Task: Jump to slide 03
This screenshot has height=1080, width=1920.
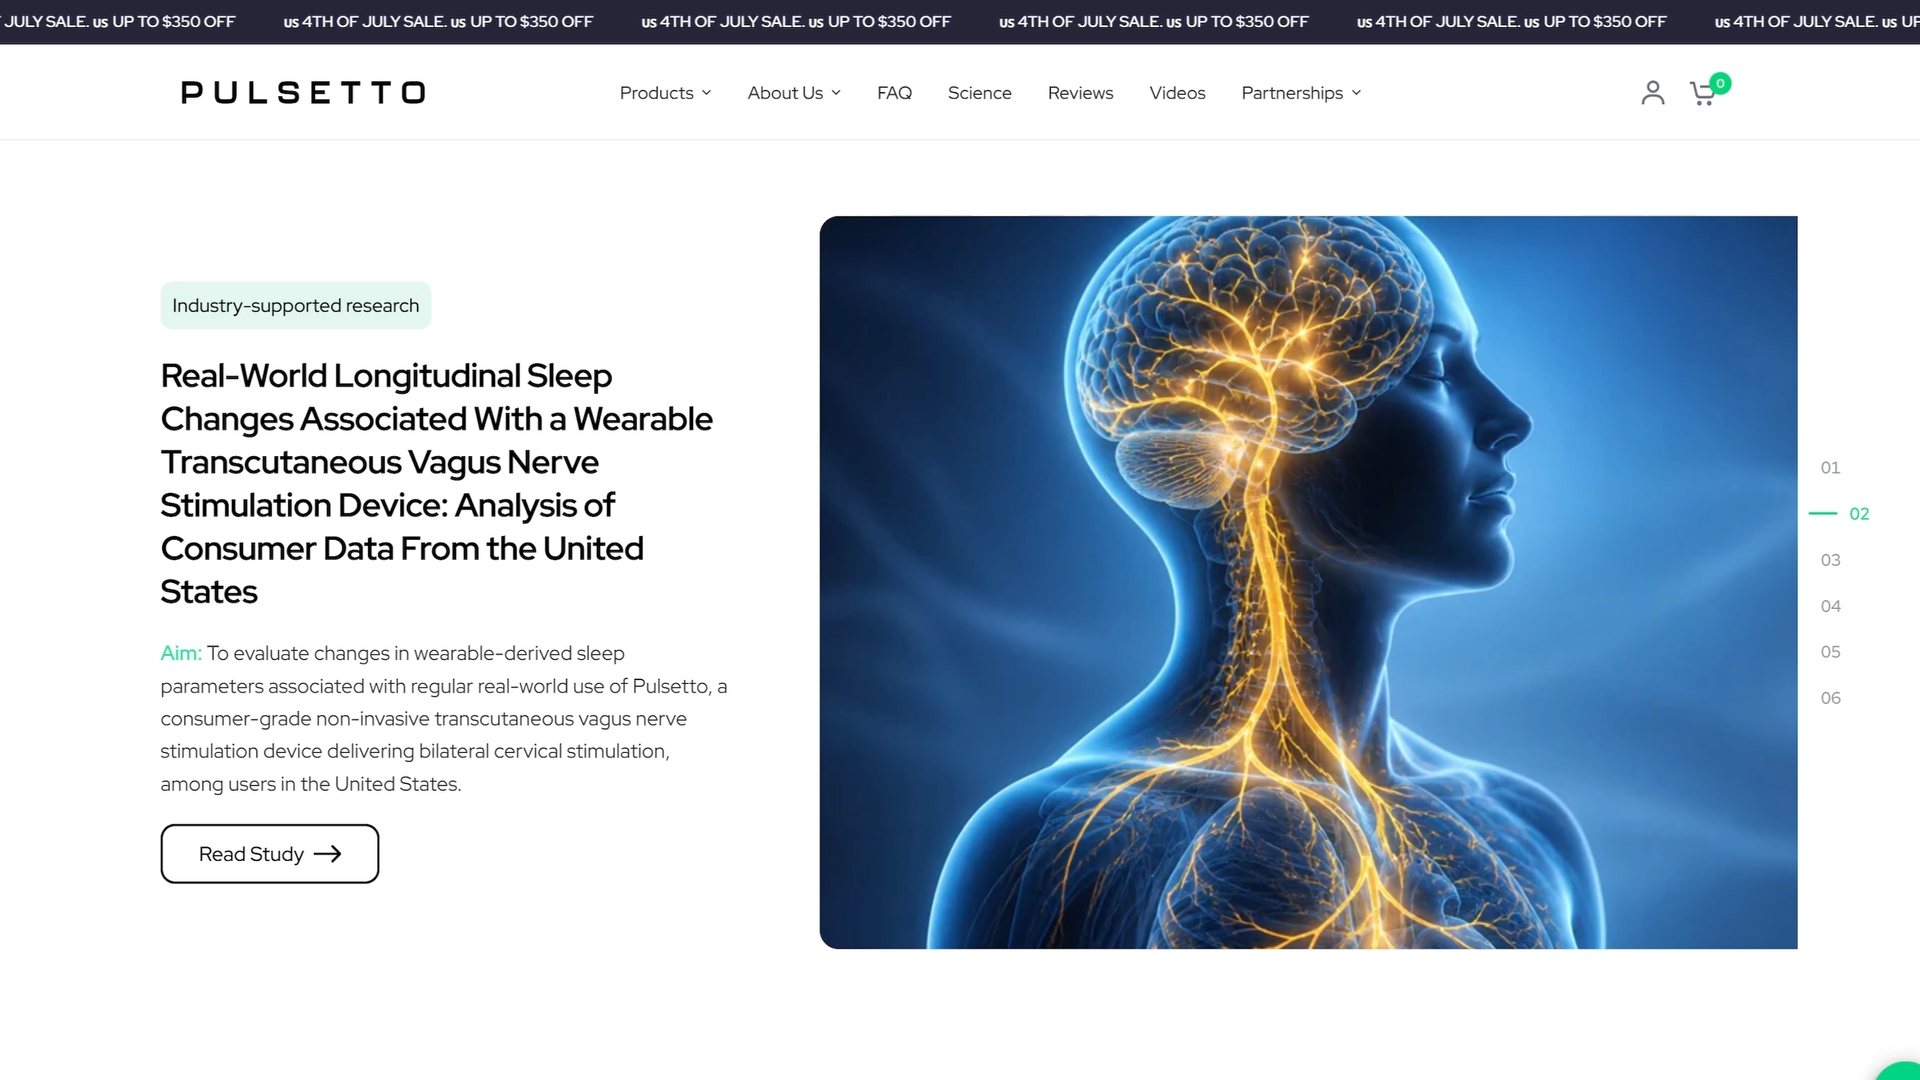Action: (x=1830, y=560)
